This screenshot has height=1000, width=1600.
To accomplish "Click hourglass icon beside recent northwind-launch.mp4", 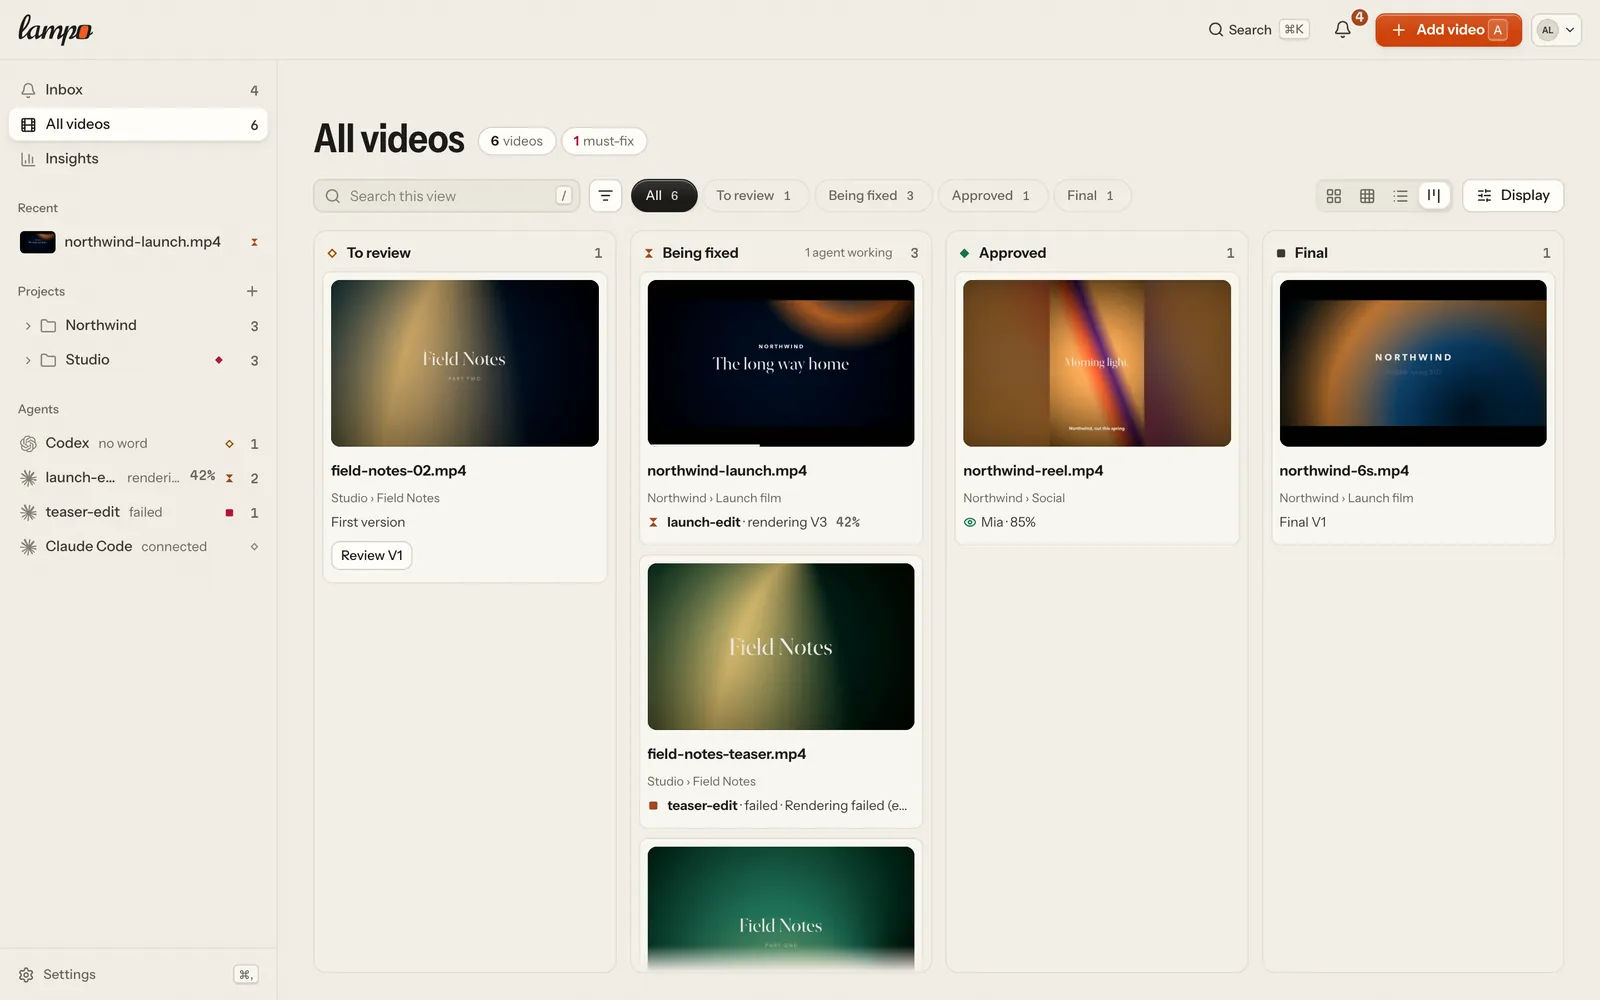I will coord(254,242).
